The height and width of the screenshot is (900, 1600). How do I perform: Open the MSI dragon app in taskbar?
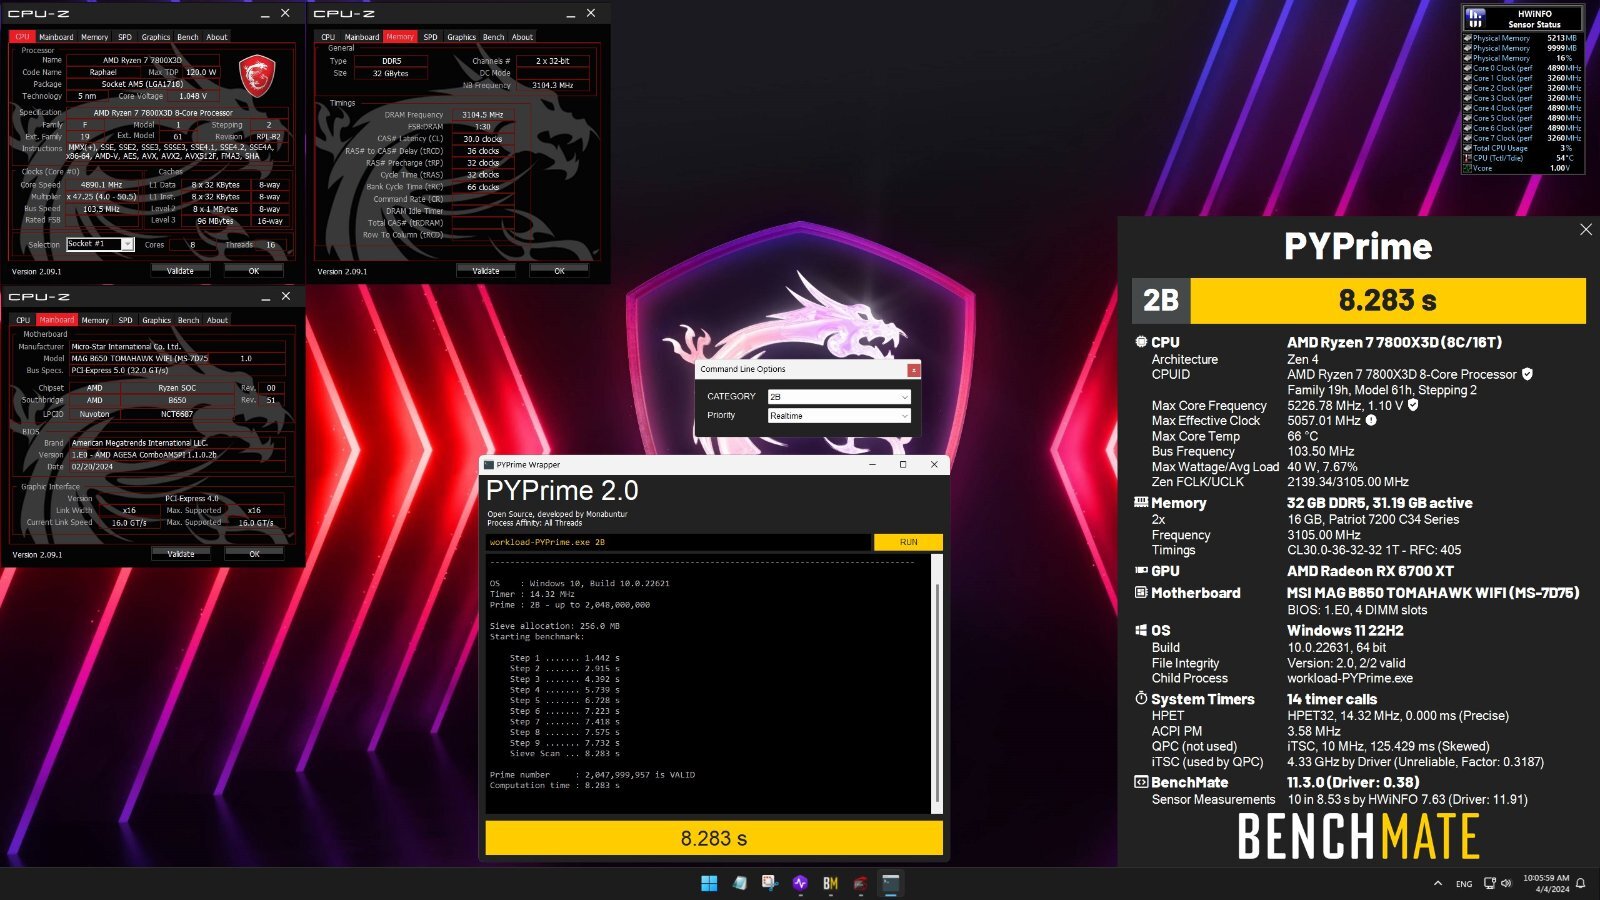pos(860,883)
